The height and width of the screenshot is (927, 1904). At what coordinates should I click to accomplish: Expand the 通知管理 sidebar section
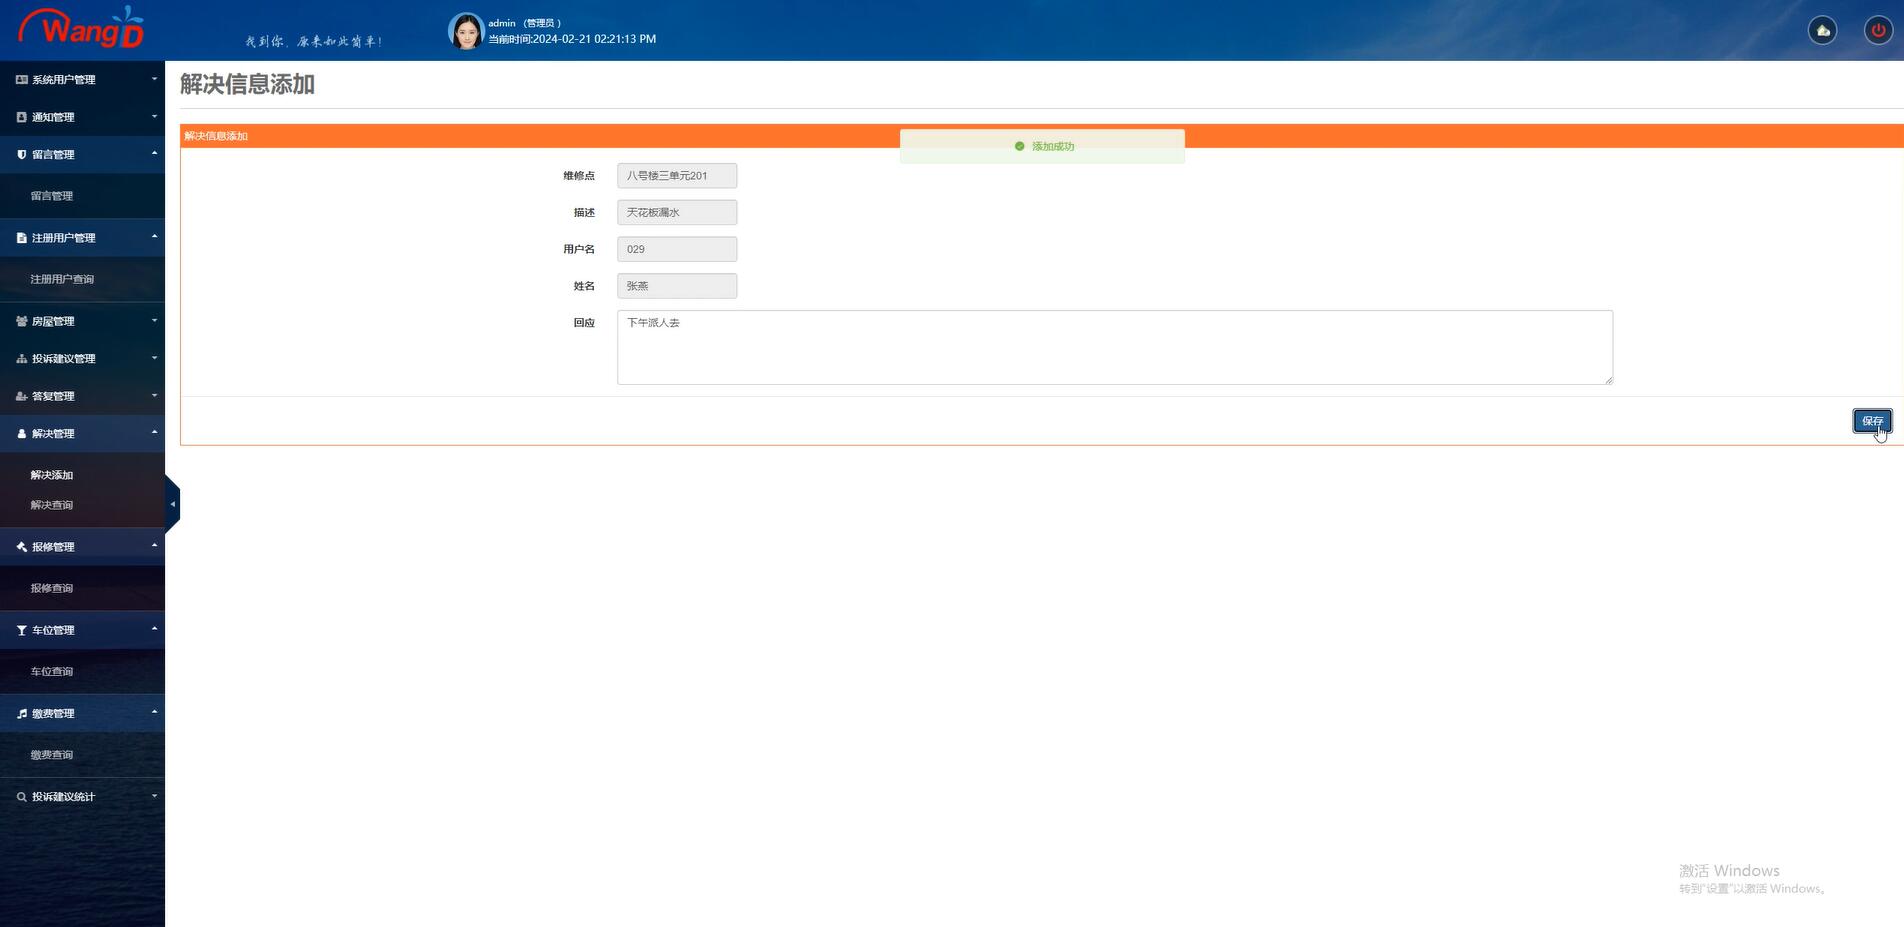[x=82, y=117]
